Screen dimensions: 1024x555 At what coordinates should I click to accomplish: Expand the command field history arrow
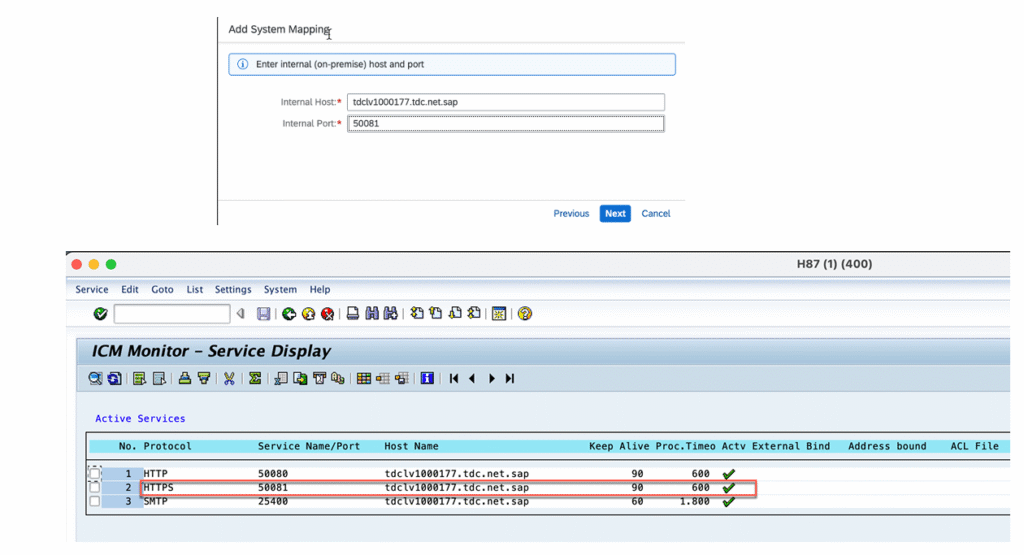point(240,314)
